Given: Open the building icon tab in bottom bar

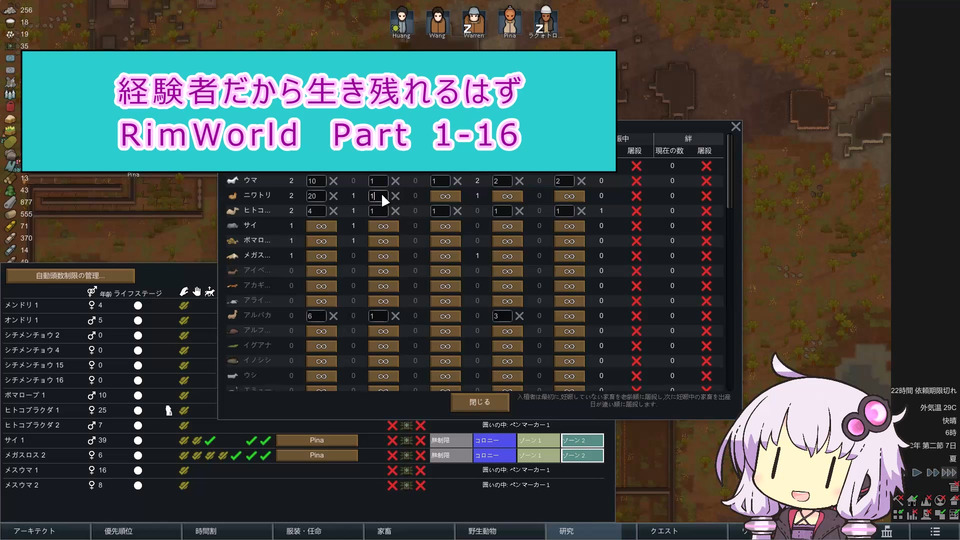Looking at the screenshot, I should (887, 531).
